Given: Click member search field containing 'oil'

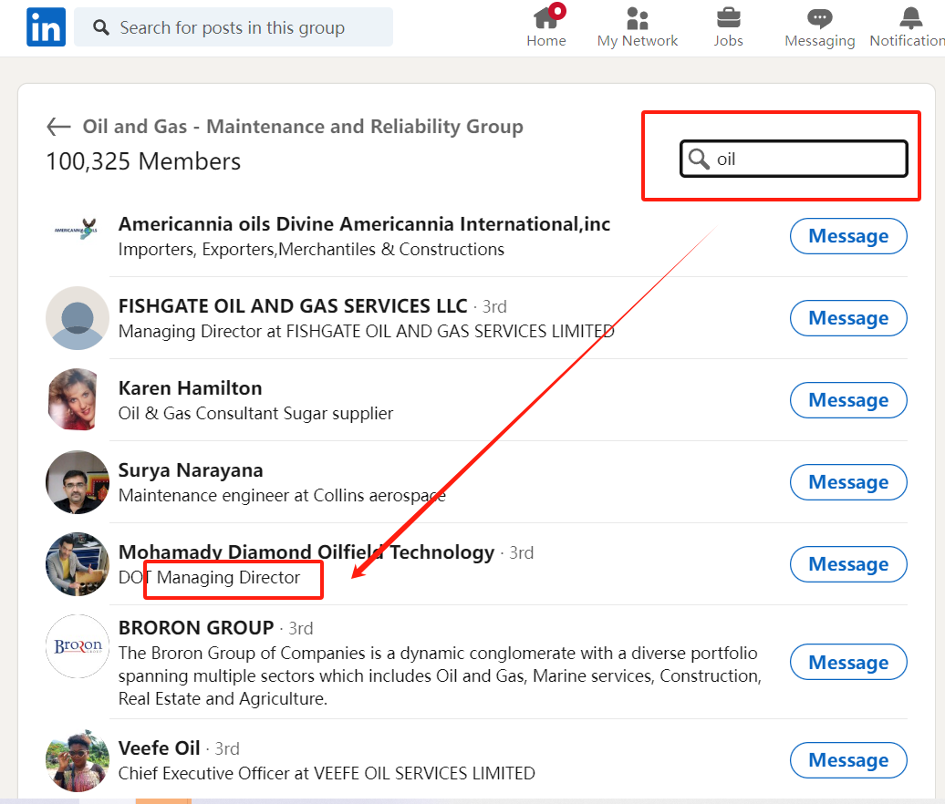Looking at the screenshot, I should 794,159.
